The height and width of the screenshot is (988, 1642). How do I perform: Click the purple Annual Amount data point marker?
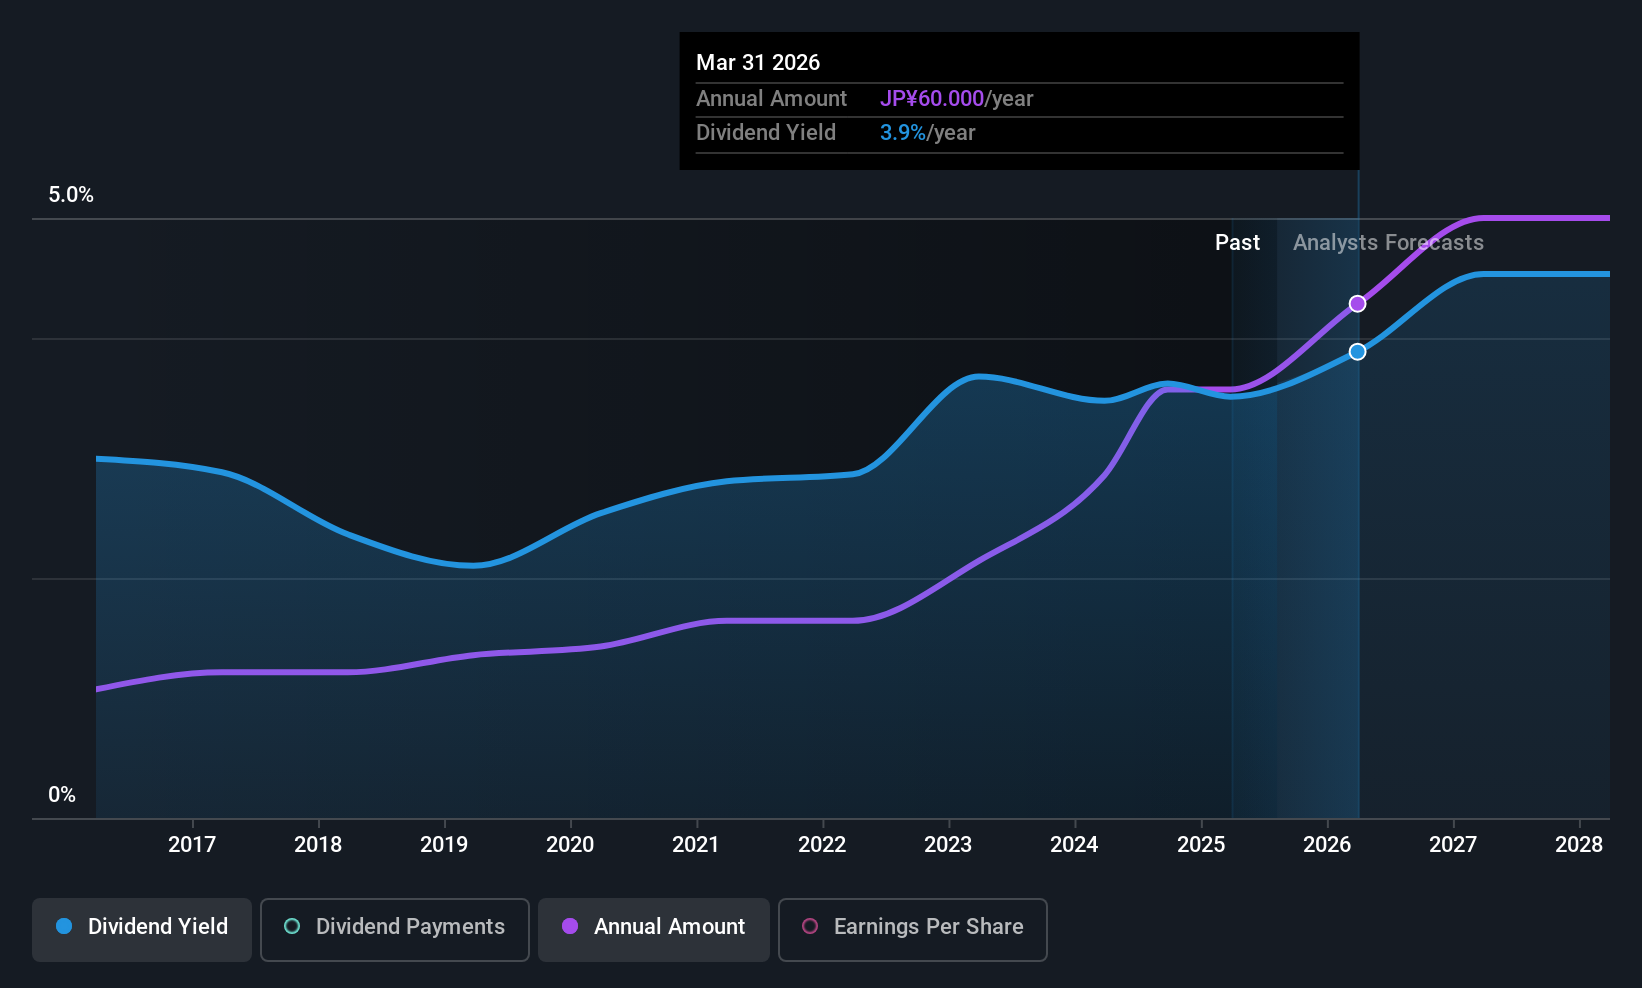[x=1357, y=304]
